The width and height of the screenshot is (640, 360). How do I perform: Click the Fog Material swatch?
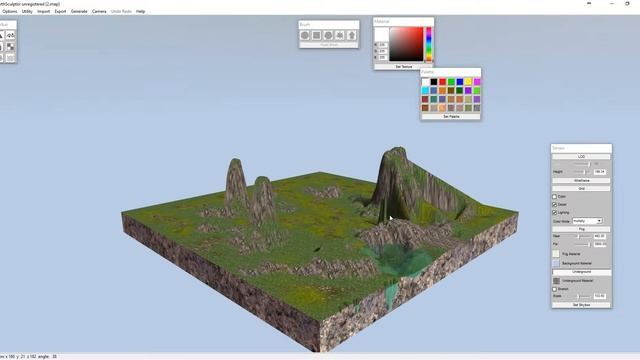tap(556, 254)
